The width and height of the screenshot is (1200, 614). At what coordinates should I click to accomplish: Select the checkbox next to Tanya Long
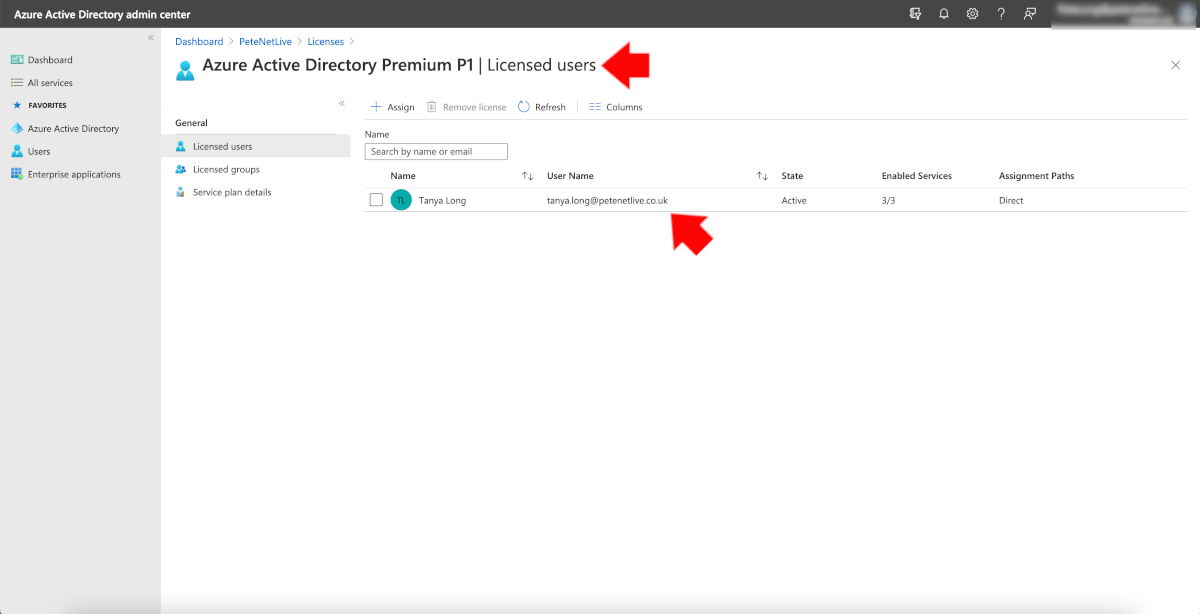(x=376, y=200)
